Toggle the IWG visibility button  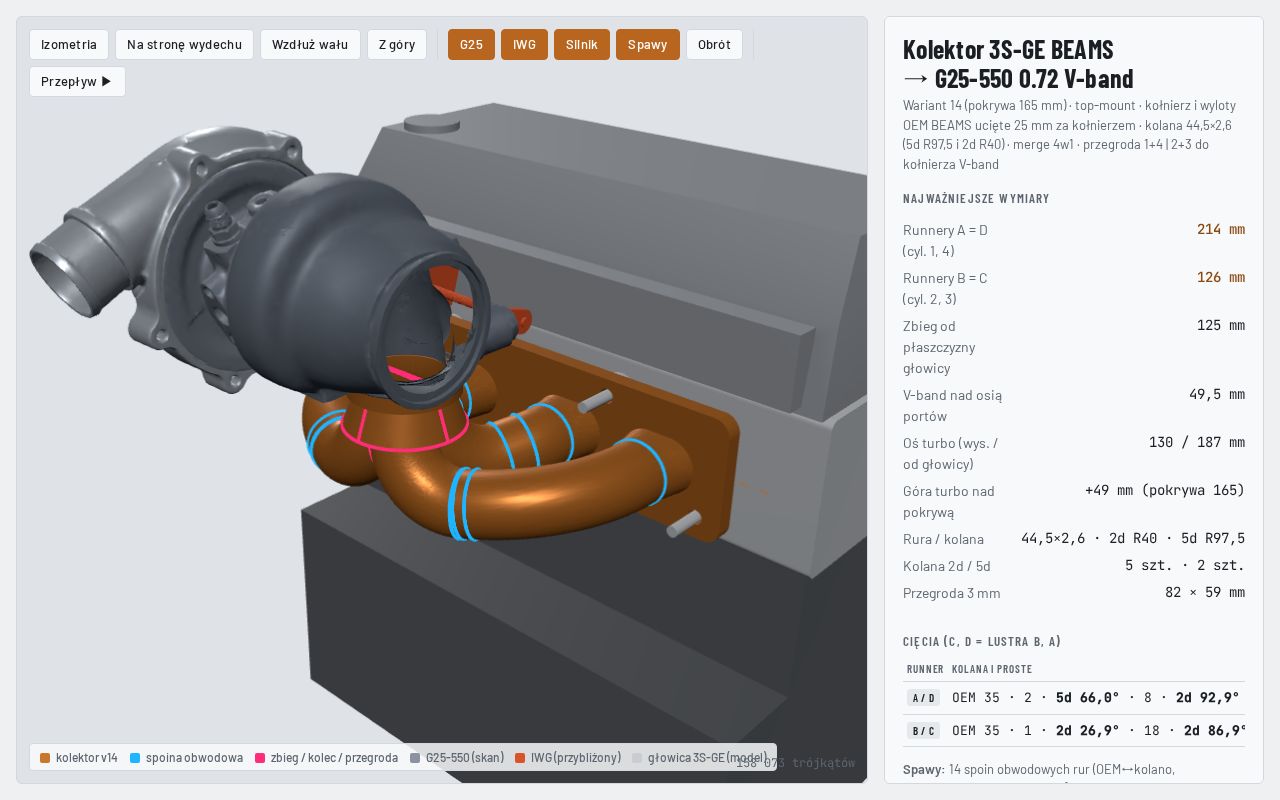(x=524, y=44)
